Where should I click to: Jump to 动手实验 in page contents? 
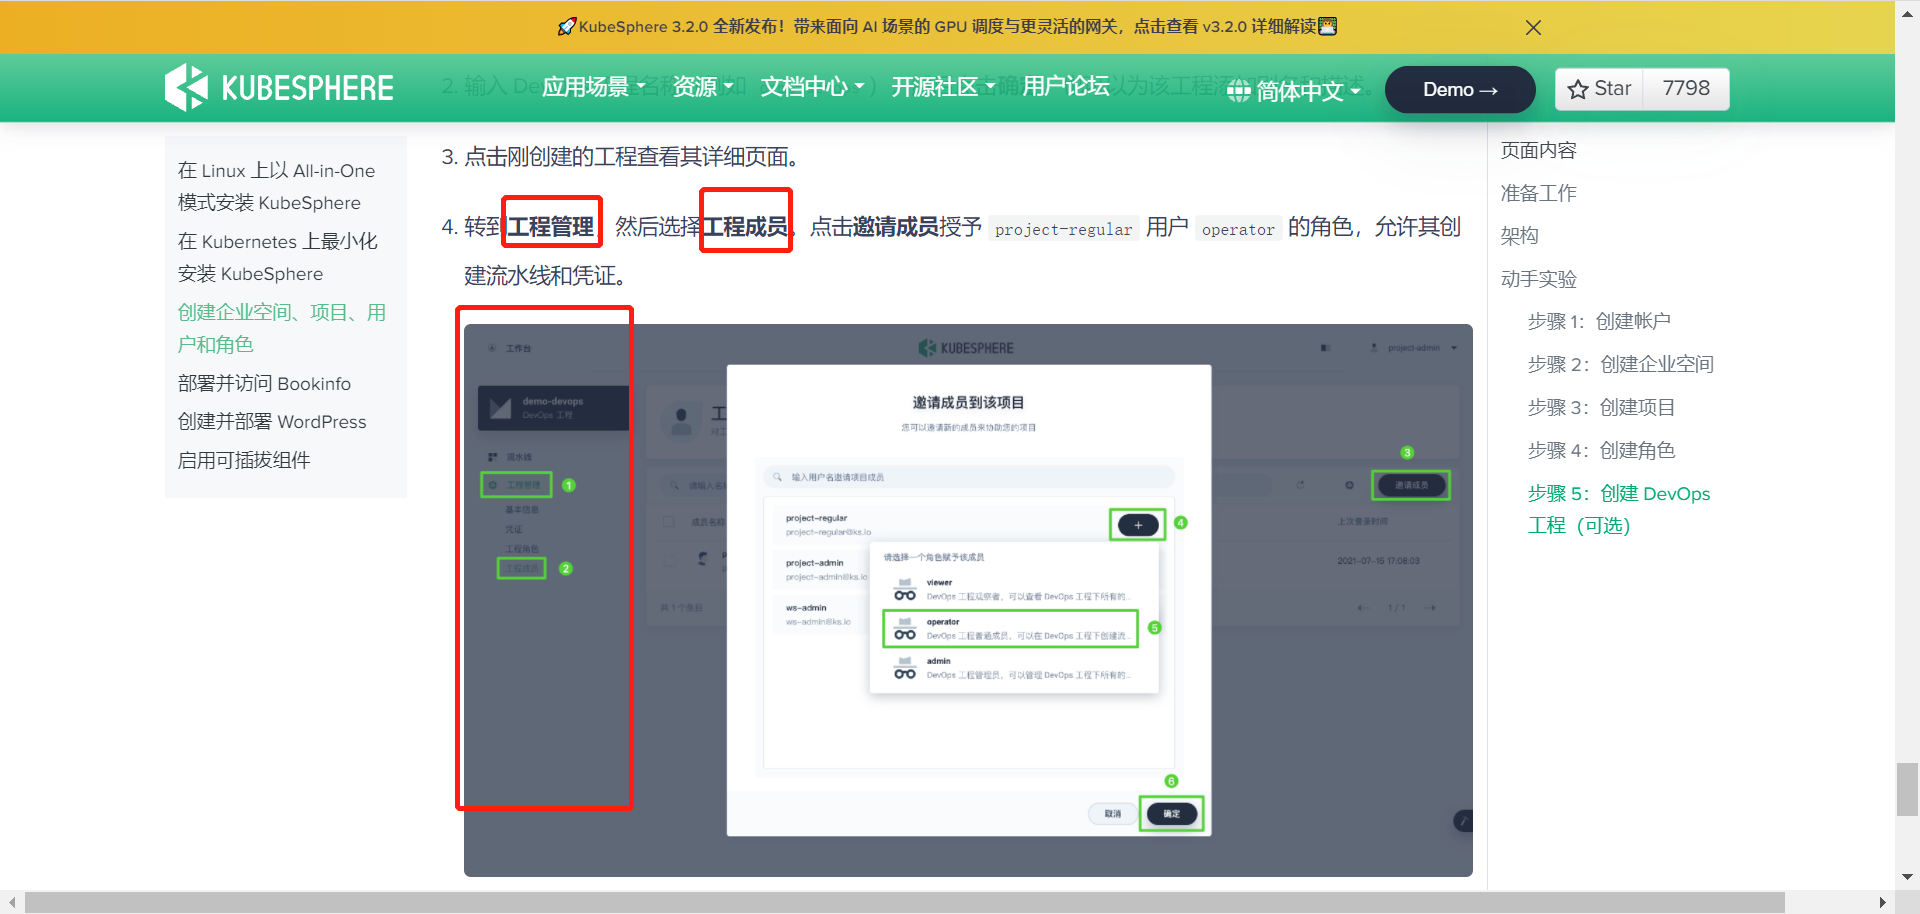pyautogui.click(x=1538, y=279)
